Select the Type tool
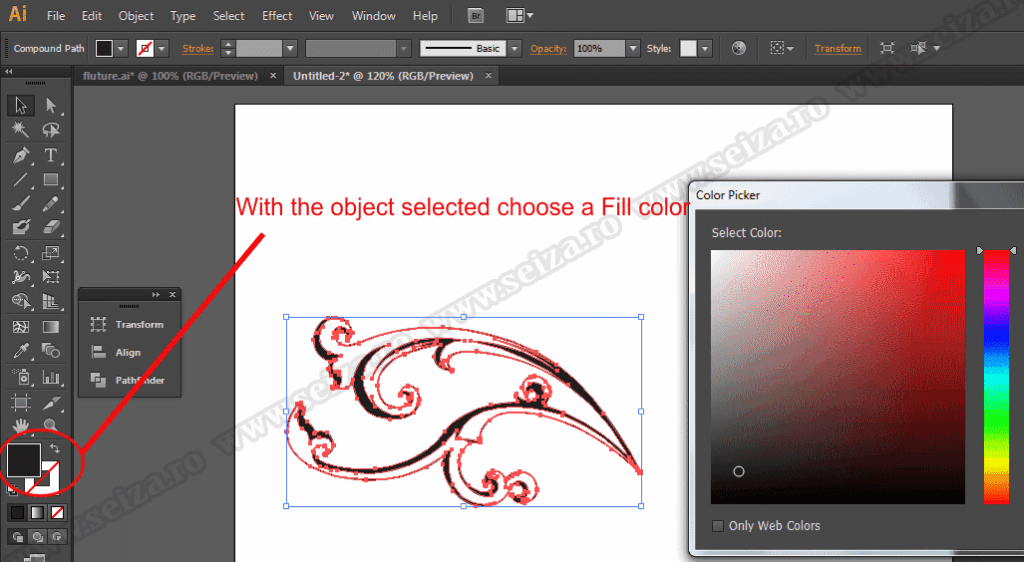 (51, 155)
